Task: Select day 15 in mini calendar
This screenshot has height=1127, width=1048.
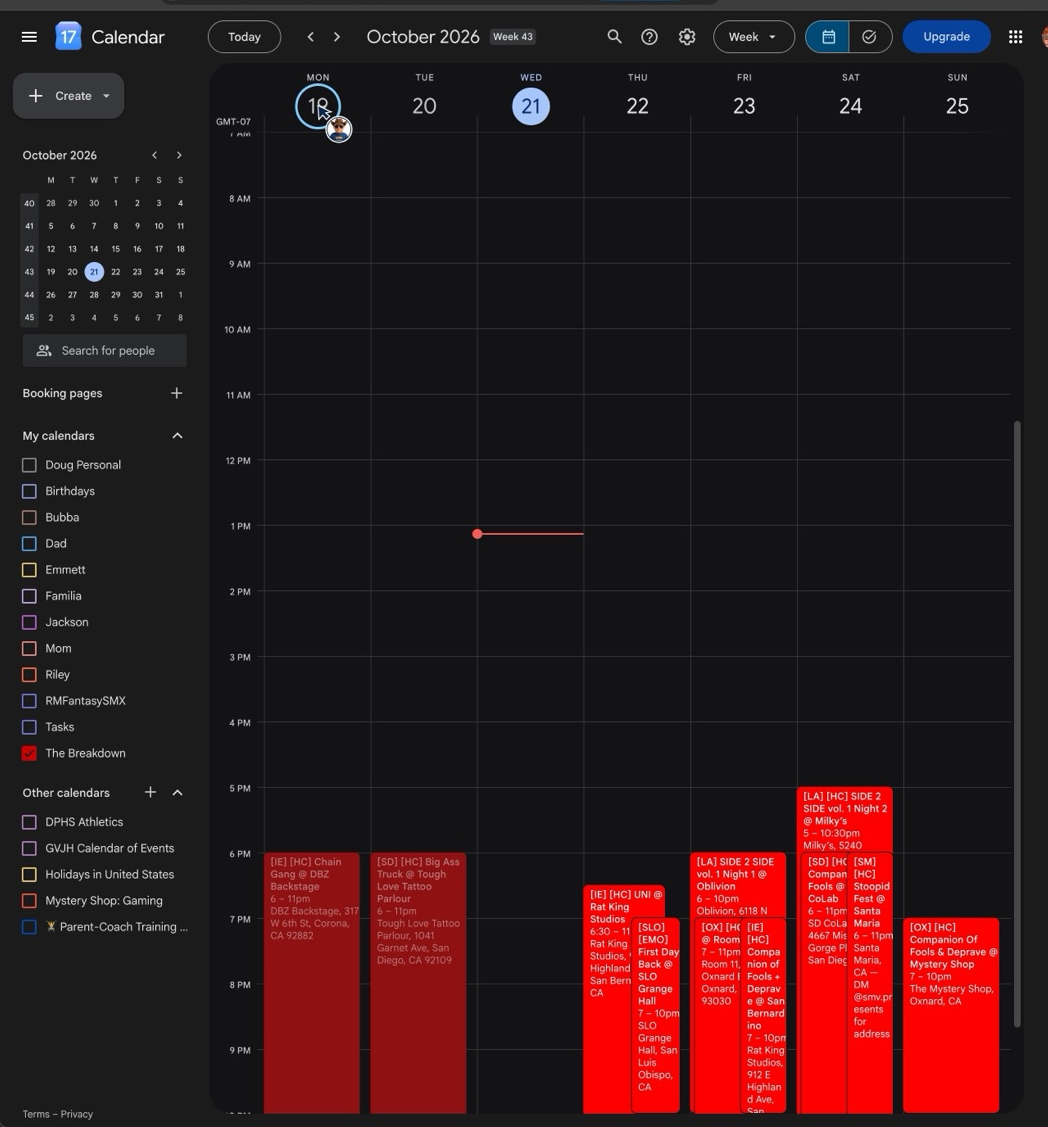Action: pyautogui.click(x=116, y=249)
